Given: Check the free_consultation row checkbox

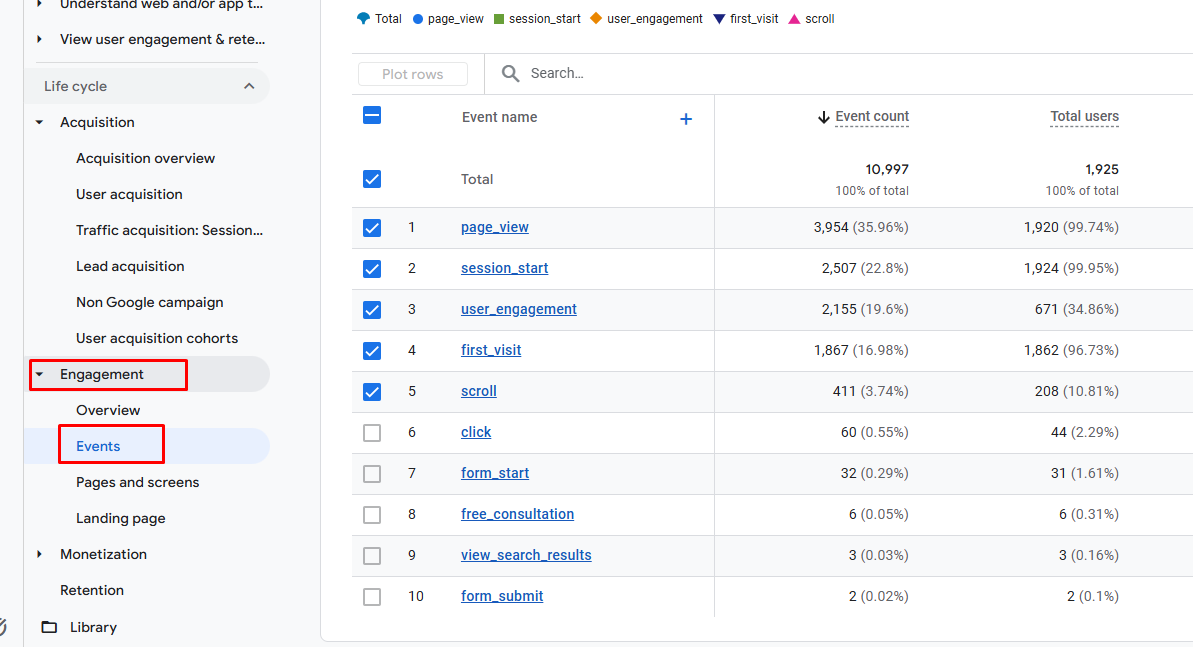Looking at the screenshot, I should pyautogui.click(x=372, y=515).
